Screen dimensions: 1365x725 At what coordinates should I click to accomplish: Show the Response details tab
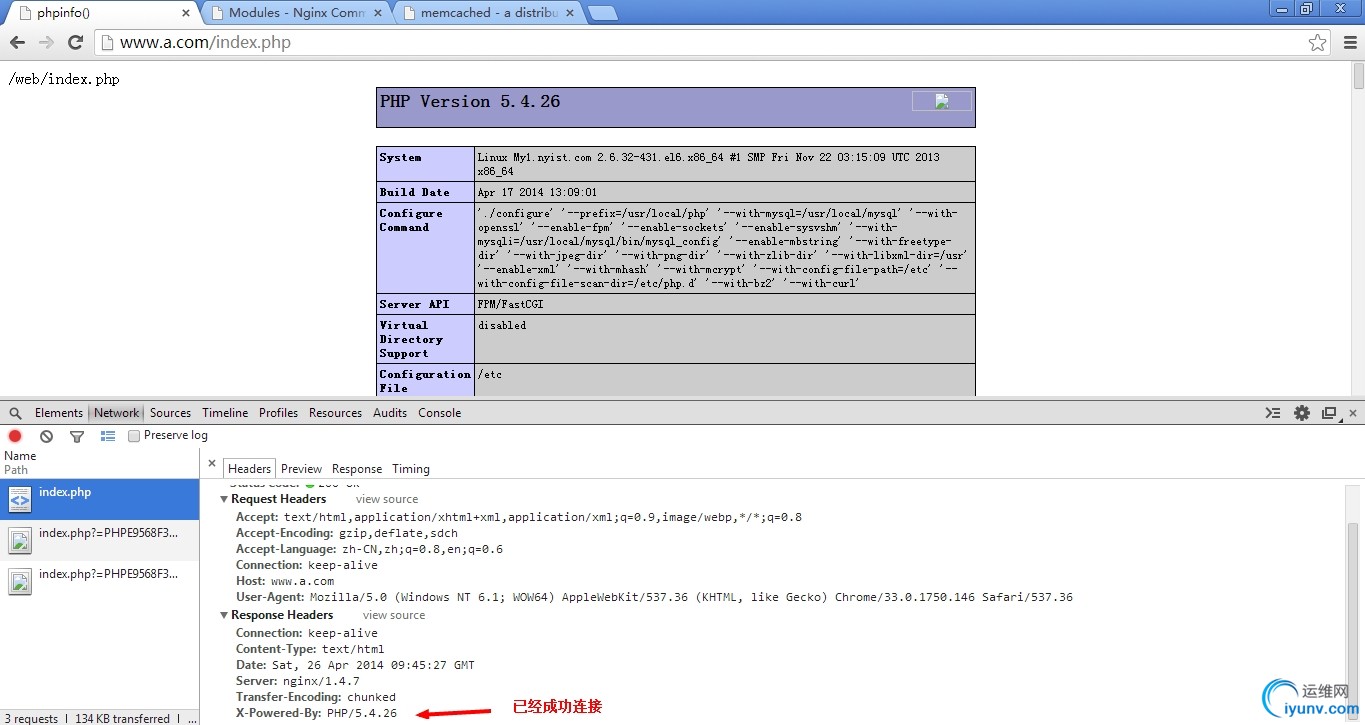tap(357, 468)
